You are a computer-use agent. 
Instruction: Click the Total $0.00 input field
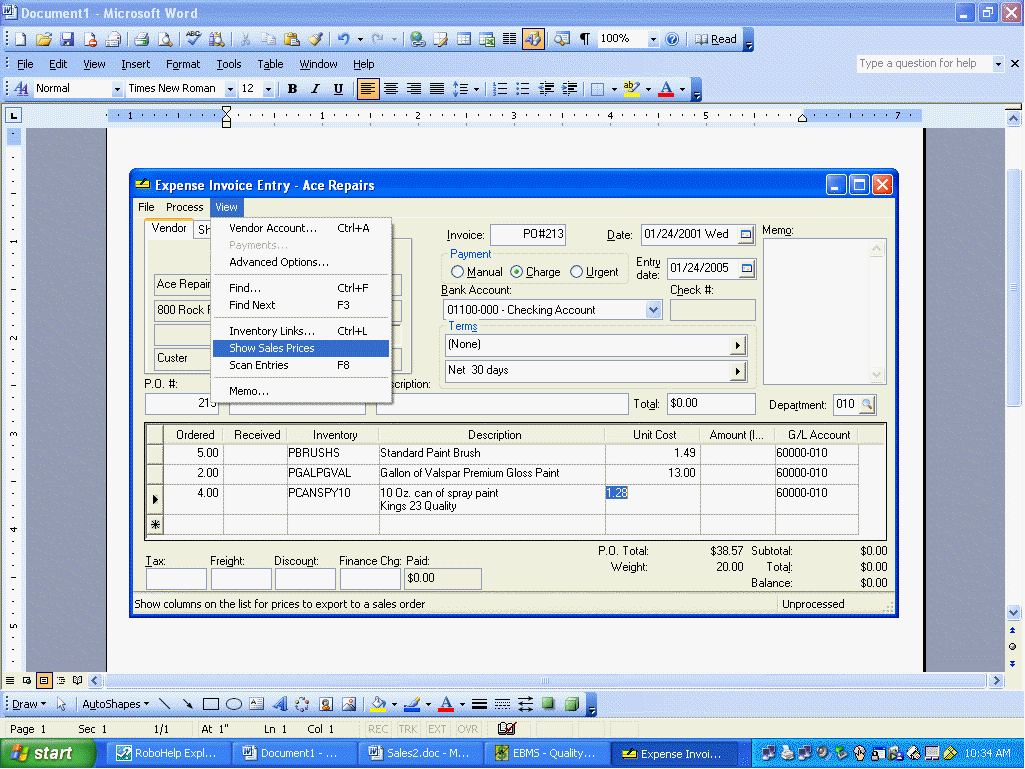pyautogui.click(x=711, y=403)
